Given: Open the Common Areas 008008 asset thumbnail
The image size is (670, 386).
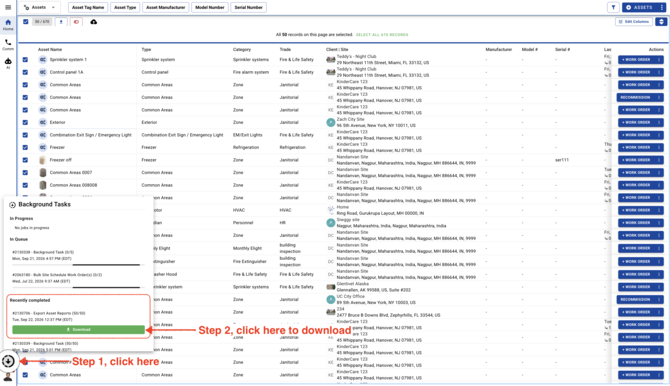Looking at the screenshot, I should [42, 185].
